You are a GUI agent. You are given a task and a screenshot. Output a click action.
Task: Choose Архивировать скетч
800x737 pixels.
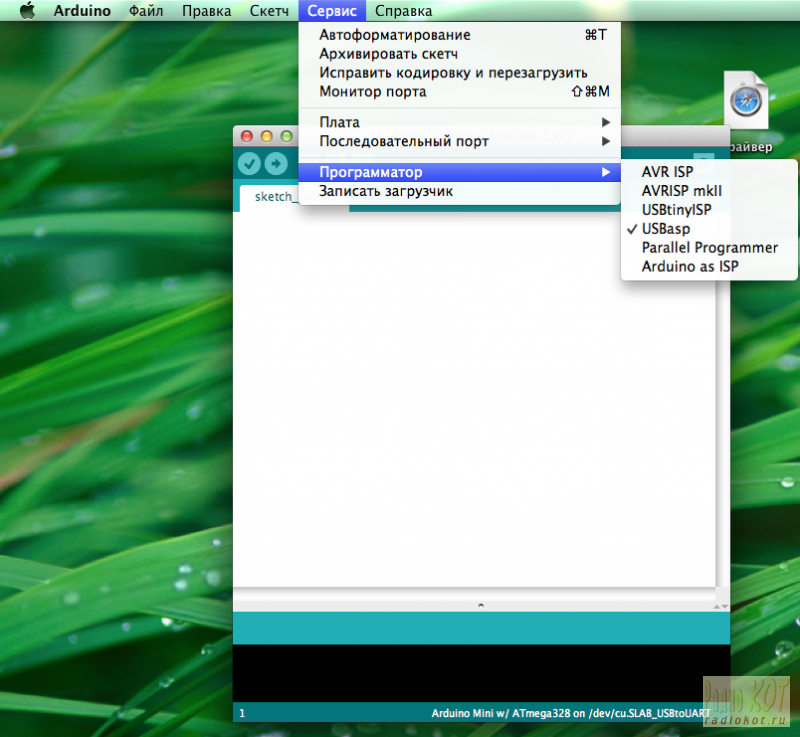tap(460, 54)
